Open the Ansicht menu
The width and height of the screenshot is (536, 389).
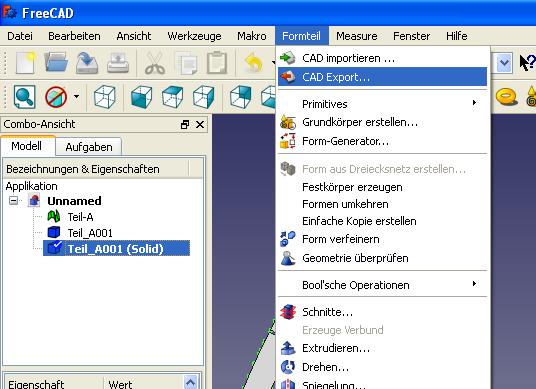click(134, 36)
